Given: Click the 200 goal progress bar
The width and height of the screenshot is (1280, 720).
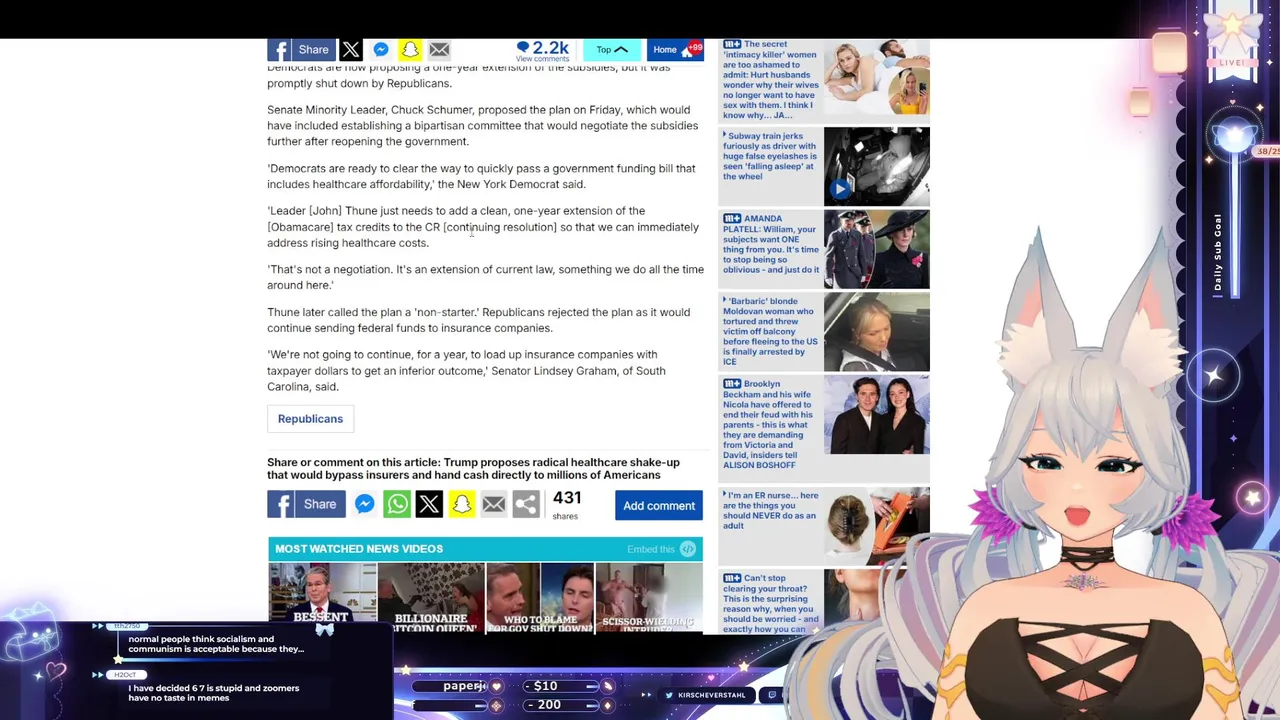Looking at the screenshot, I should click(x=560, y=705).
